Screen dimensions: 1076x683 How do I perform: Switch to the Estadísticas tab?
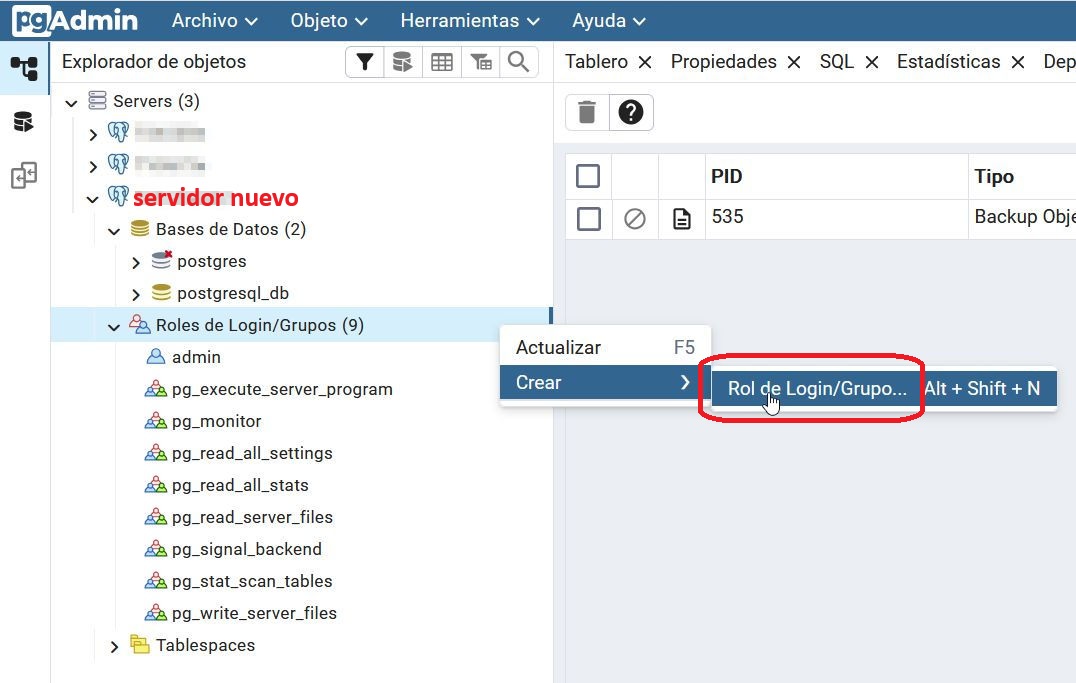(x=948, y=62)
